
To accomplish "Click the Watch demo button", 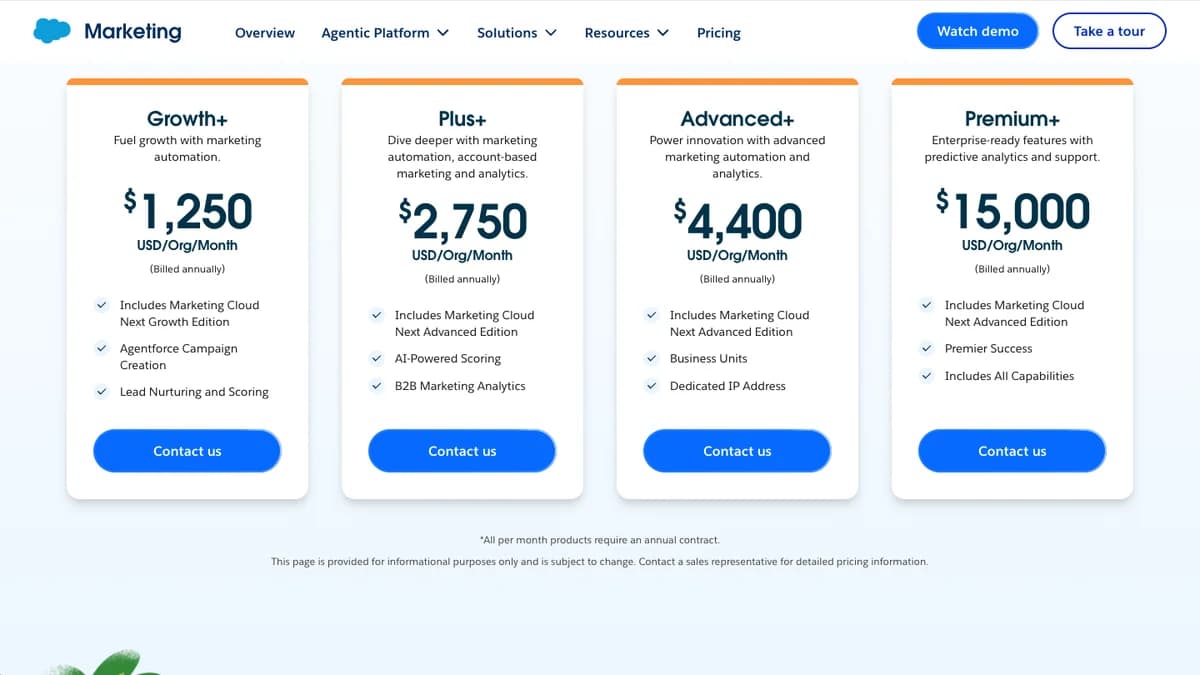I will [978, 31].
